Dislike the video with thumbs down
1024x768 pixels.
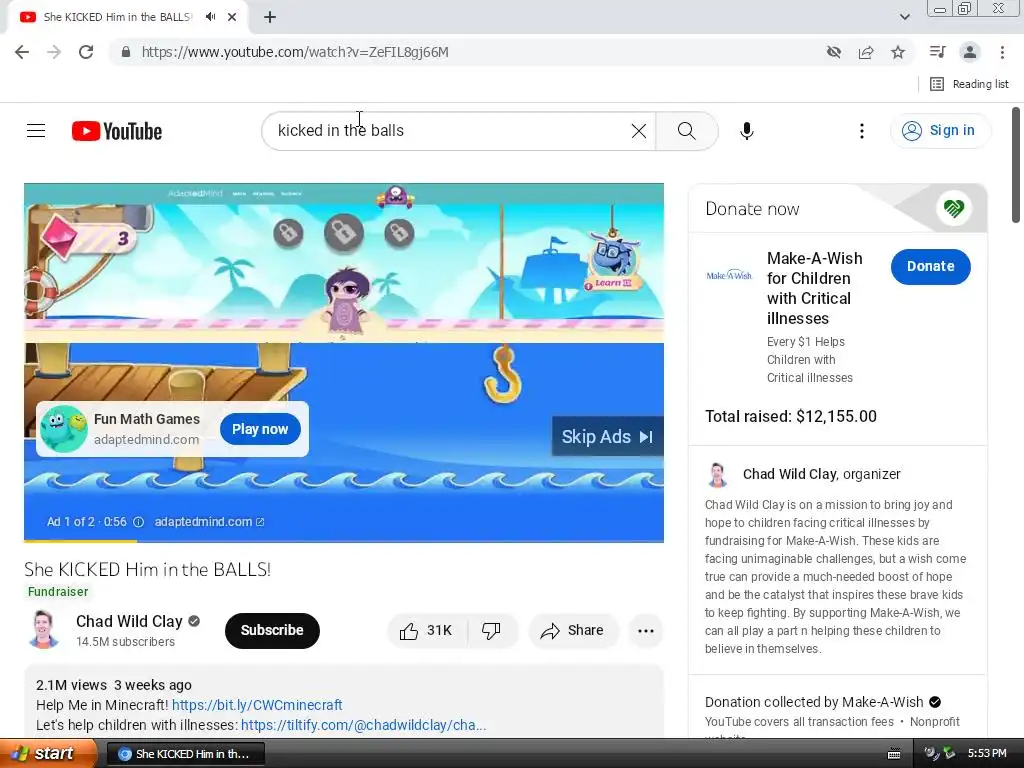point(491,630)
